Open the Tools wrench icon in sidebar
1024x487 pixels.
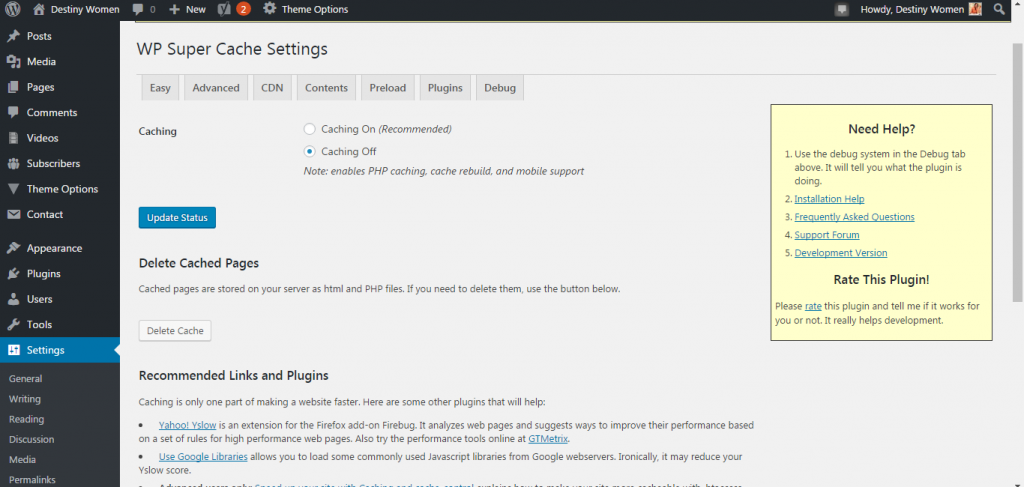coord(13,325)
